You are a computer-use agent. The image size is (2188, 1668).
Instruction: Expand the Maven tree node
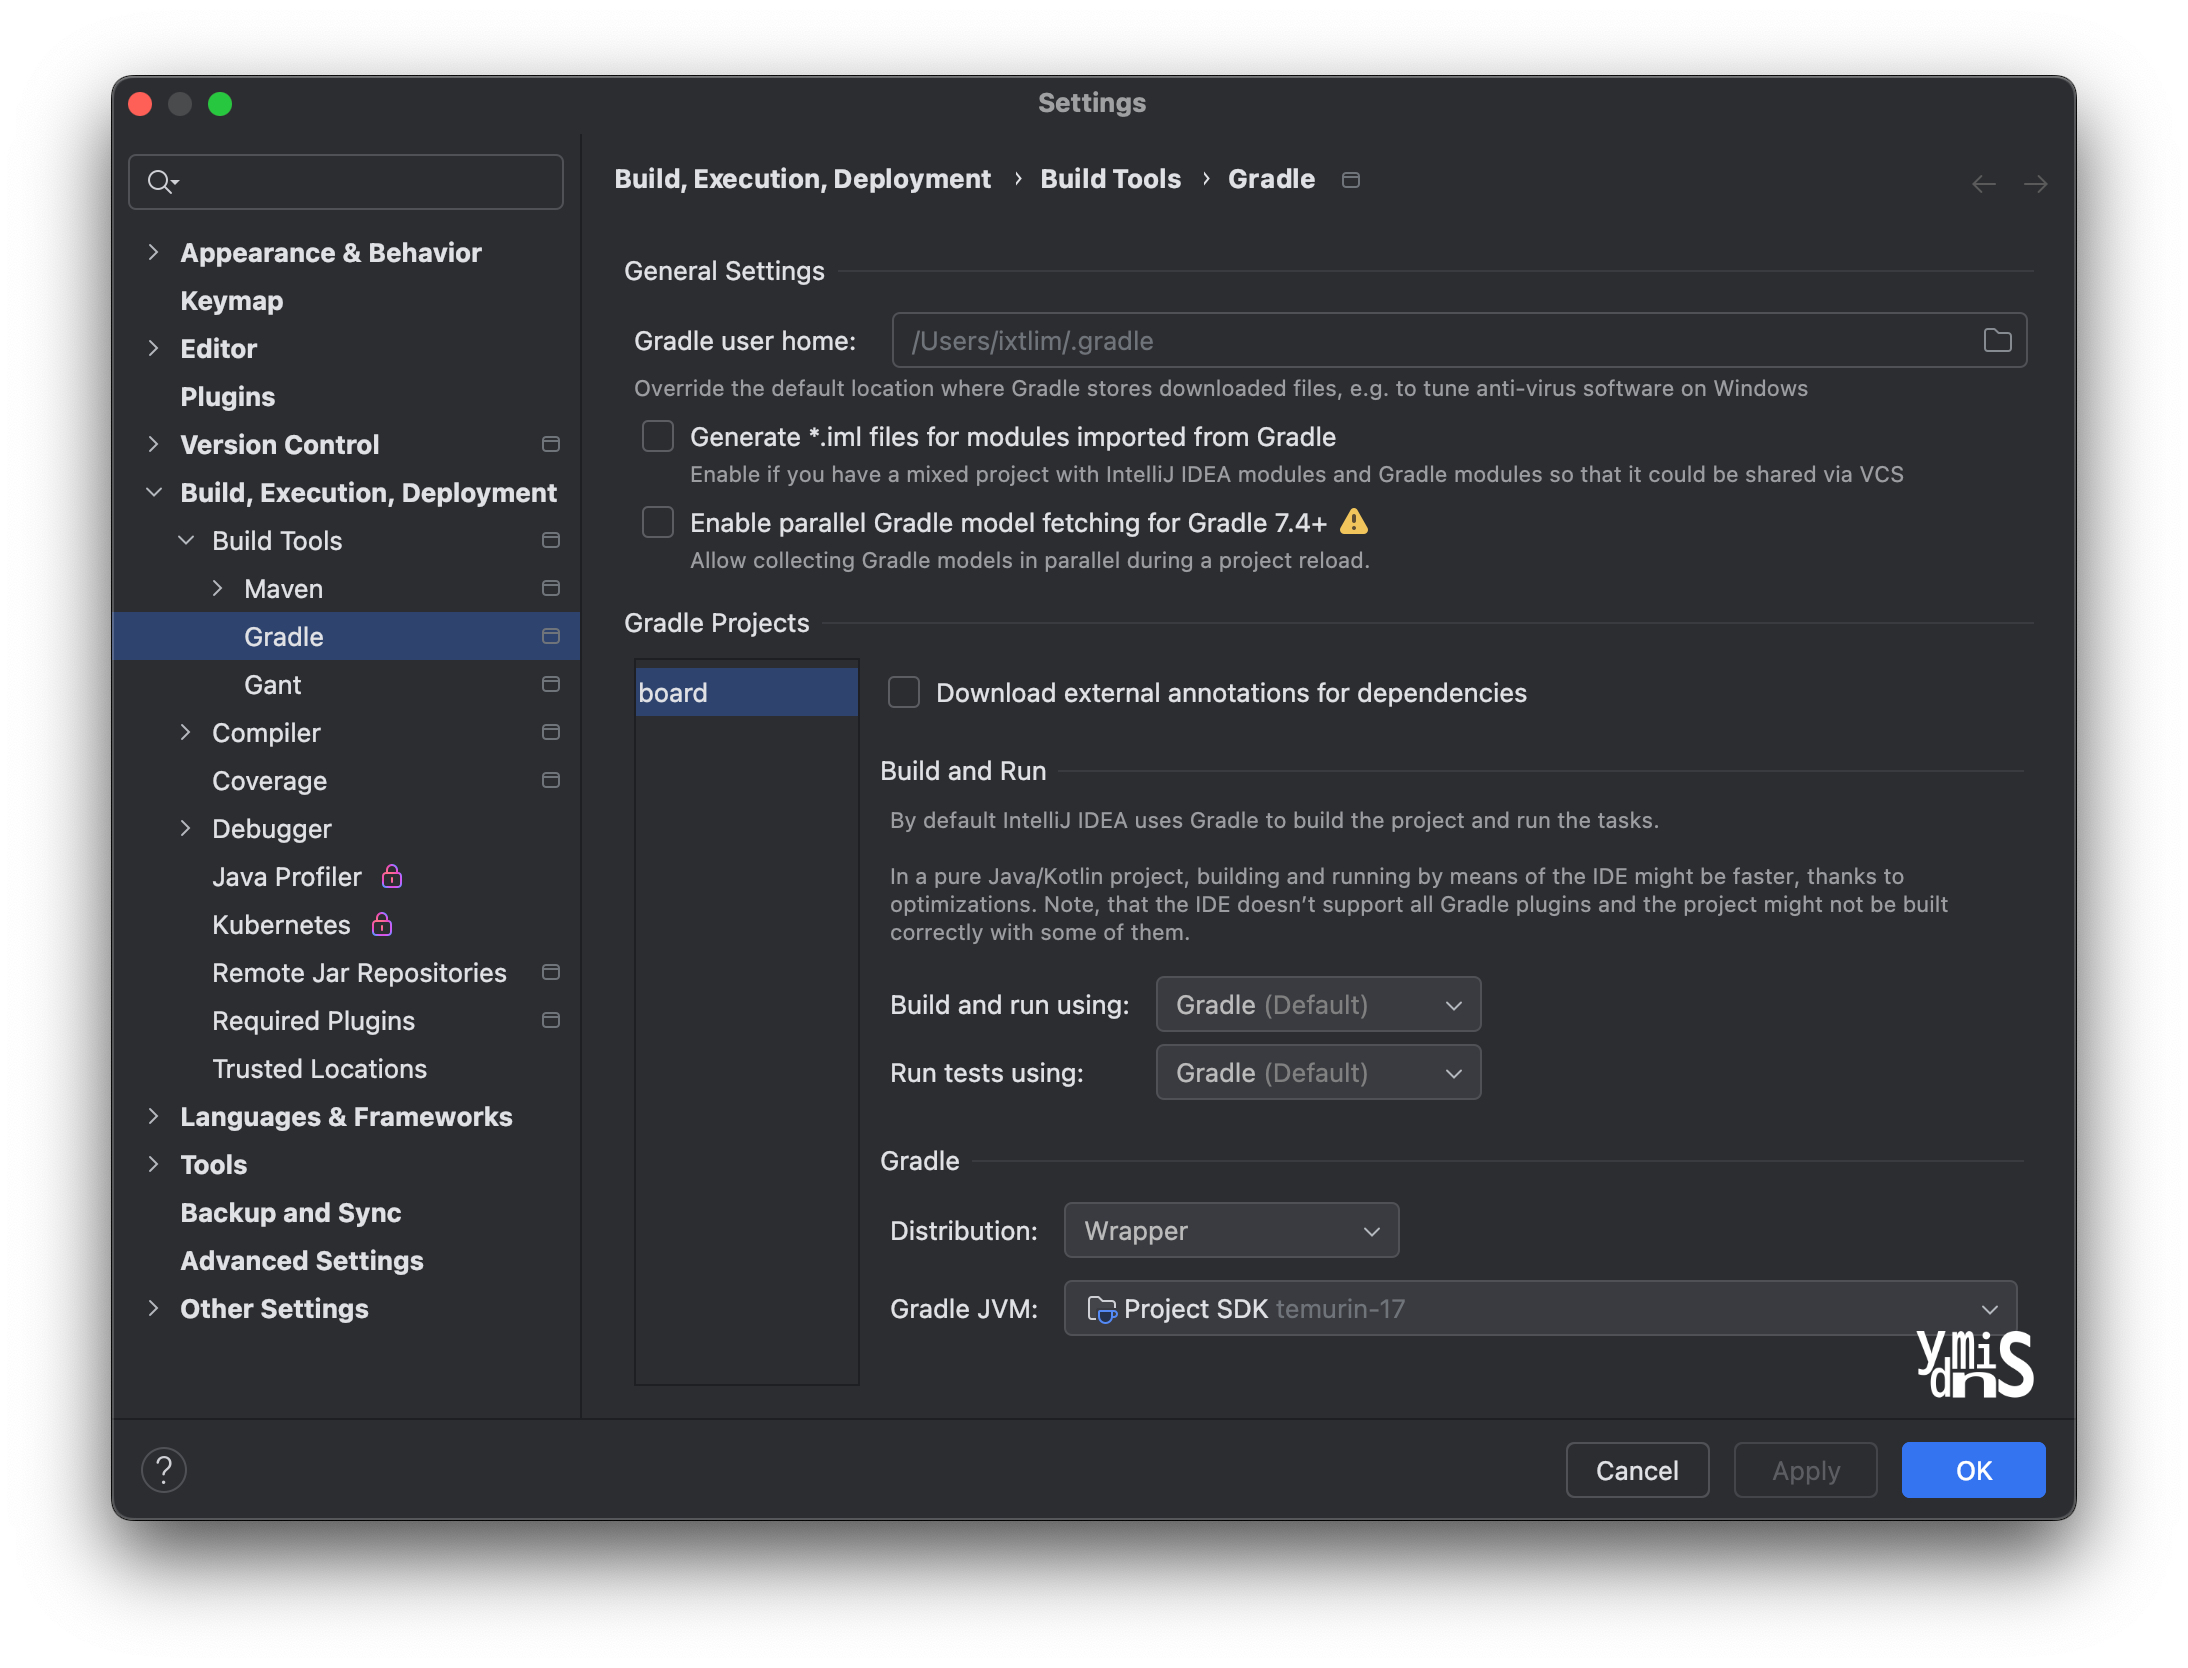click(218, 589)
